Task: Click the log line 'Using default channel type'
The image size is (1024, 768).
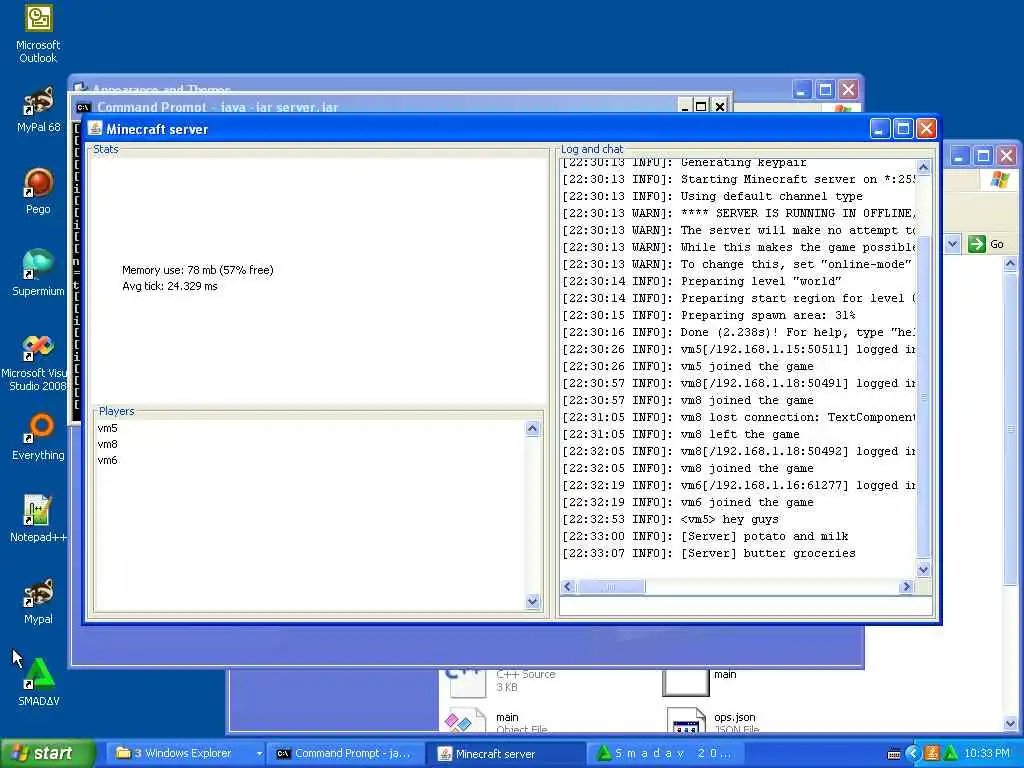Action: tap(771, 197)
